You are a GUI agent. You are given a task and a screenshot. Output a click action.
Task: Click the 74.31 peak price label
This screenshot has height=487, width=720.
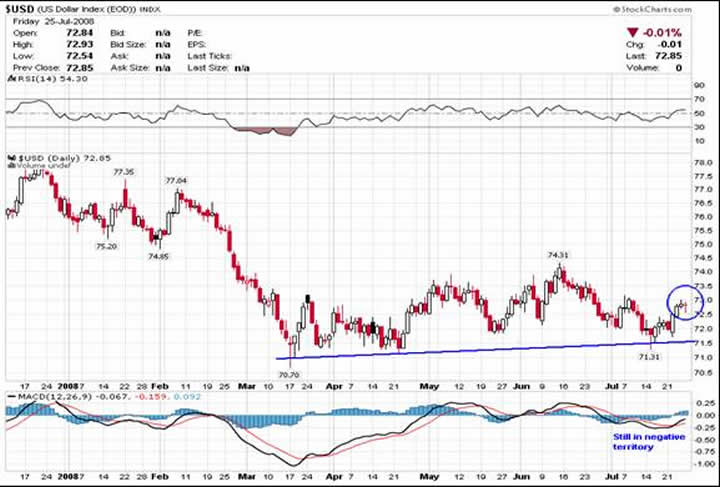click(558, 255)
